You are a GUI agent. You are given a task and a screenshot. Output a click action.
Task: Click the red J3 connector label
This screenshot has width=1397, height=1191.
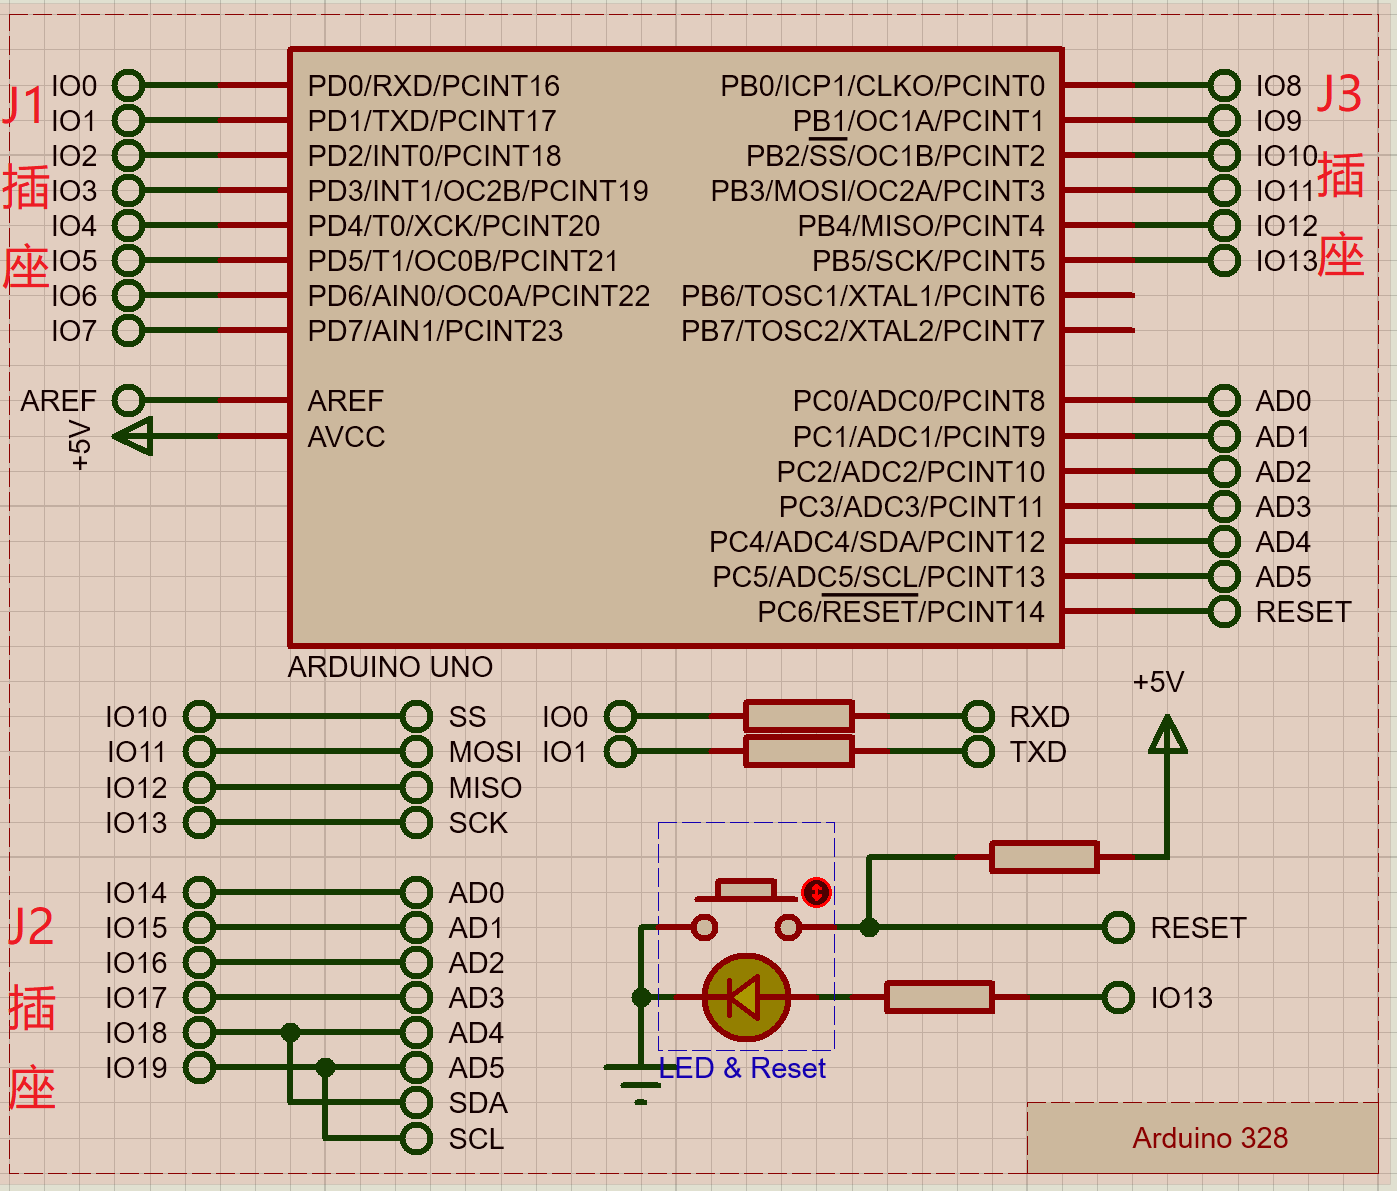coord(1339,93)
